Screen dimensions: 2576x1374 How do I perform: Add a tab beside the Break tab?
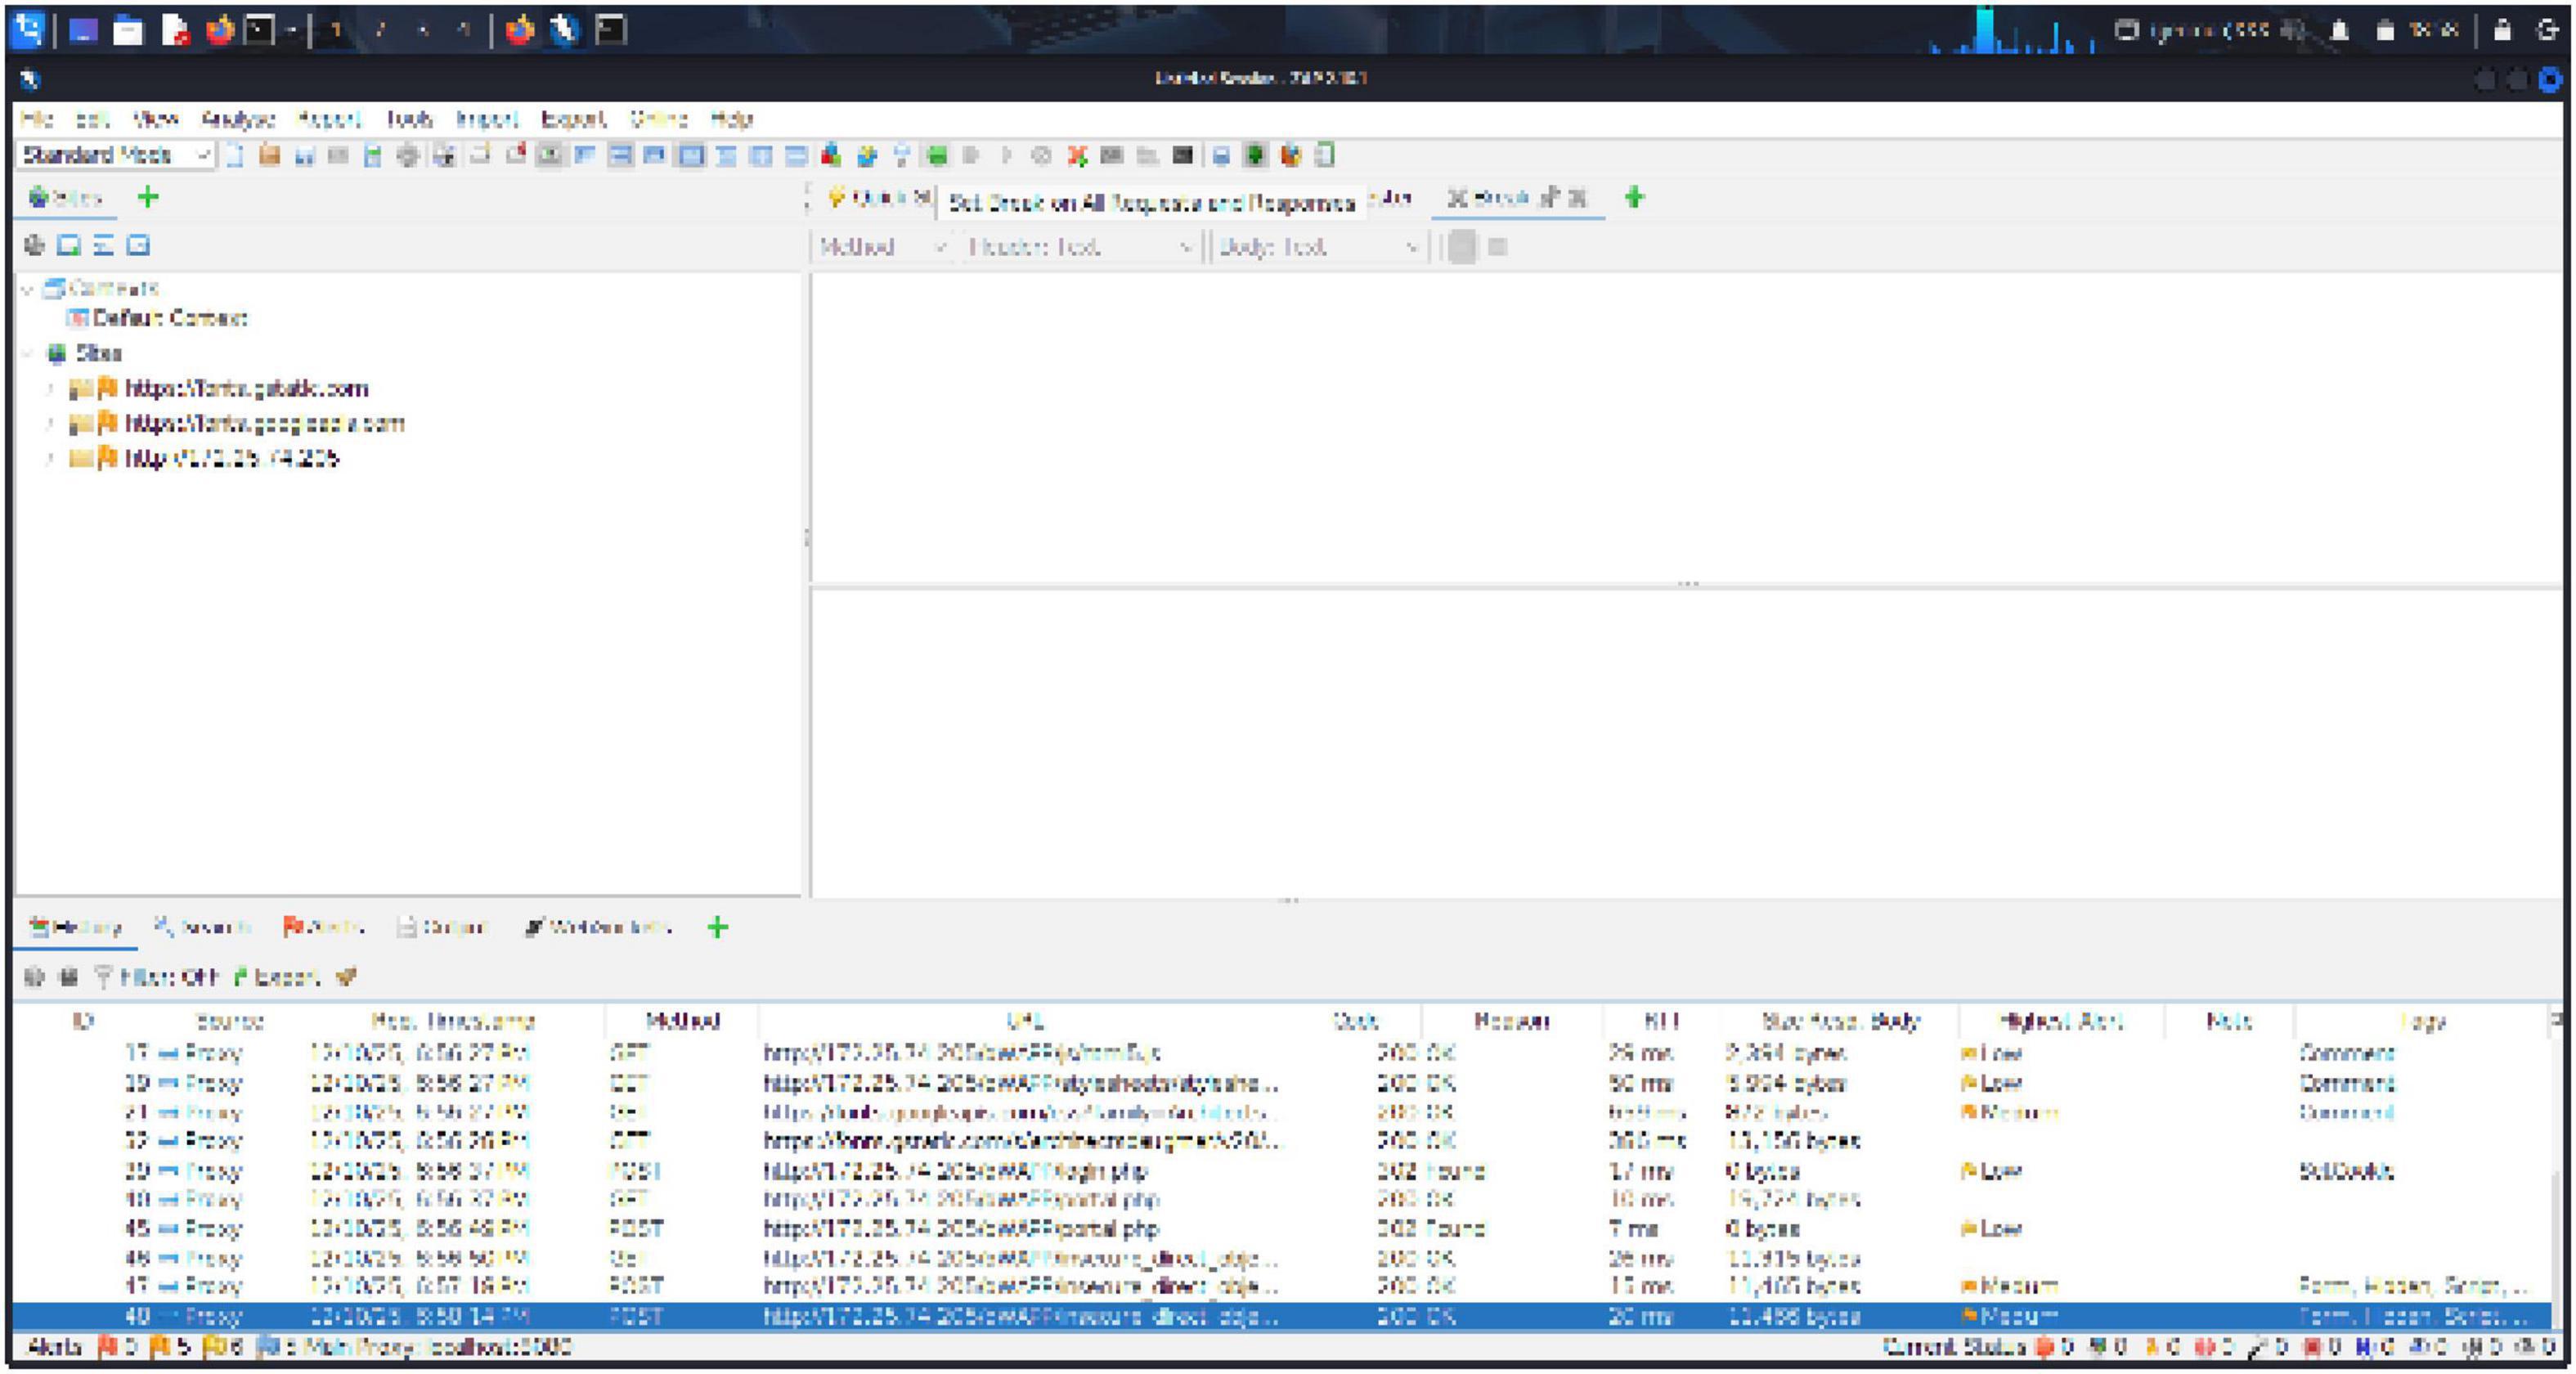coord(1634,197)
